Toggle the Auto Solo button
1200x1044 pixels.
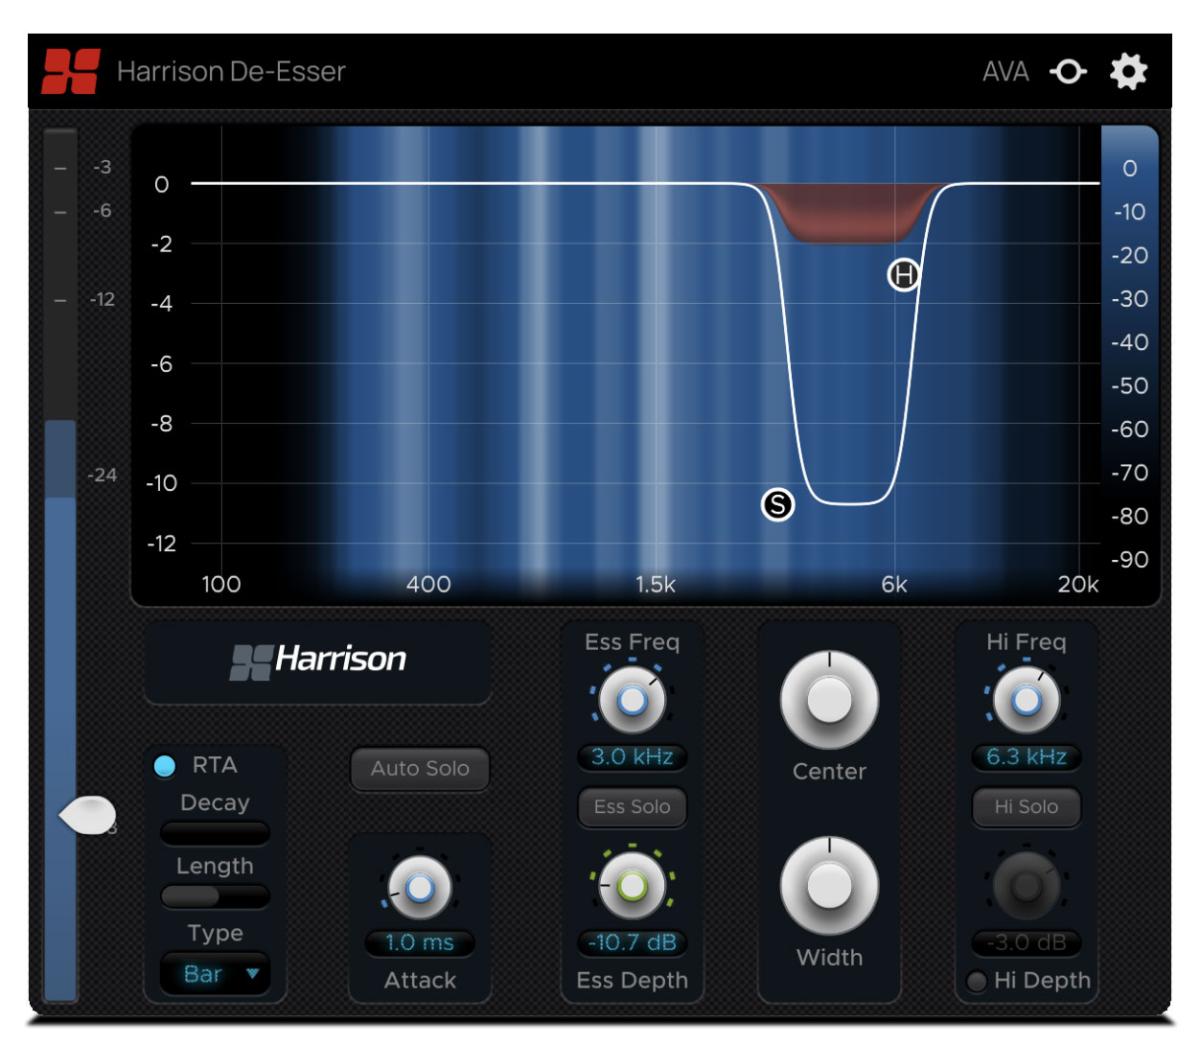pos(420,768)
